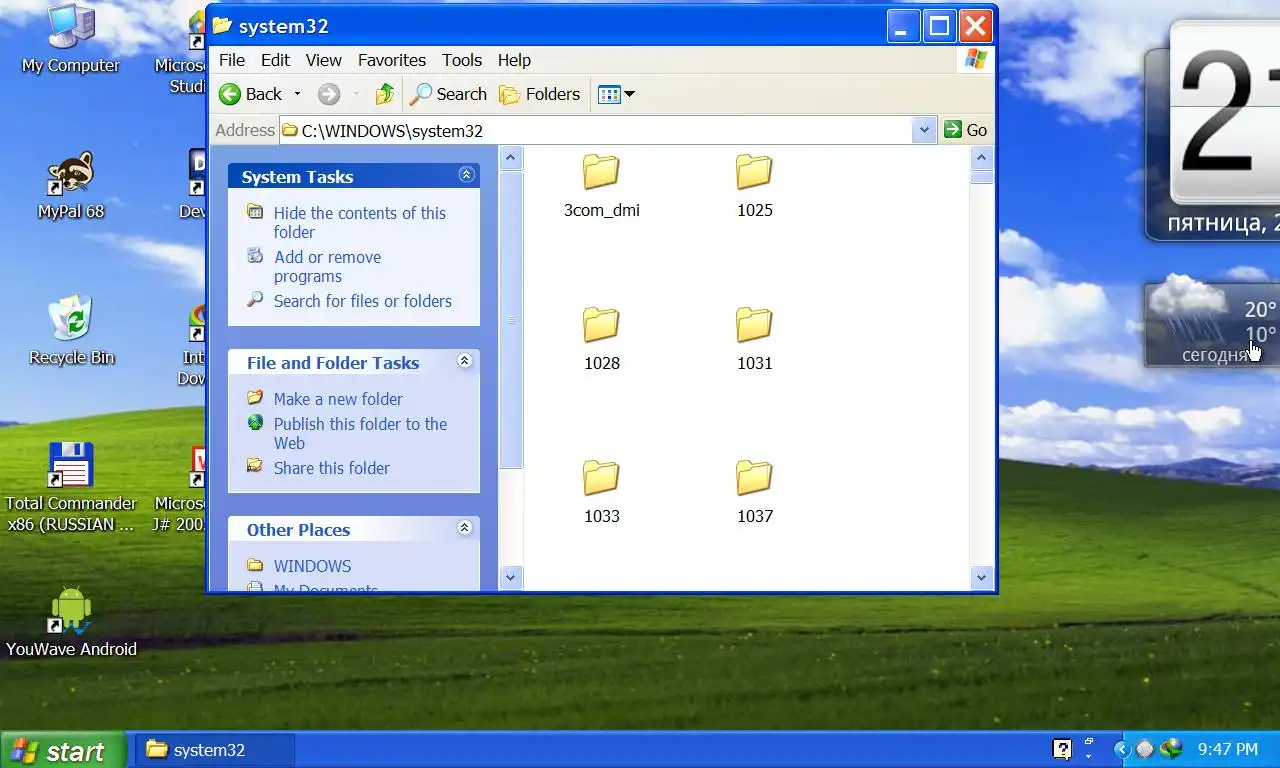Click the file list scrollbar thumb
Image resolution: width=1280 pixels, height=768 pixels.
pos(981,177)
